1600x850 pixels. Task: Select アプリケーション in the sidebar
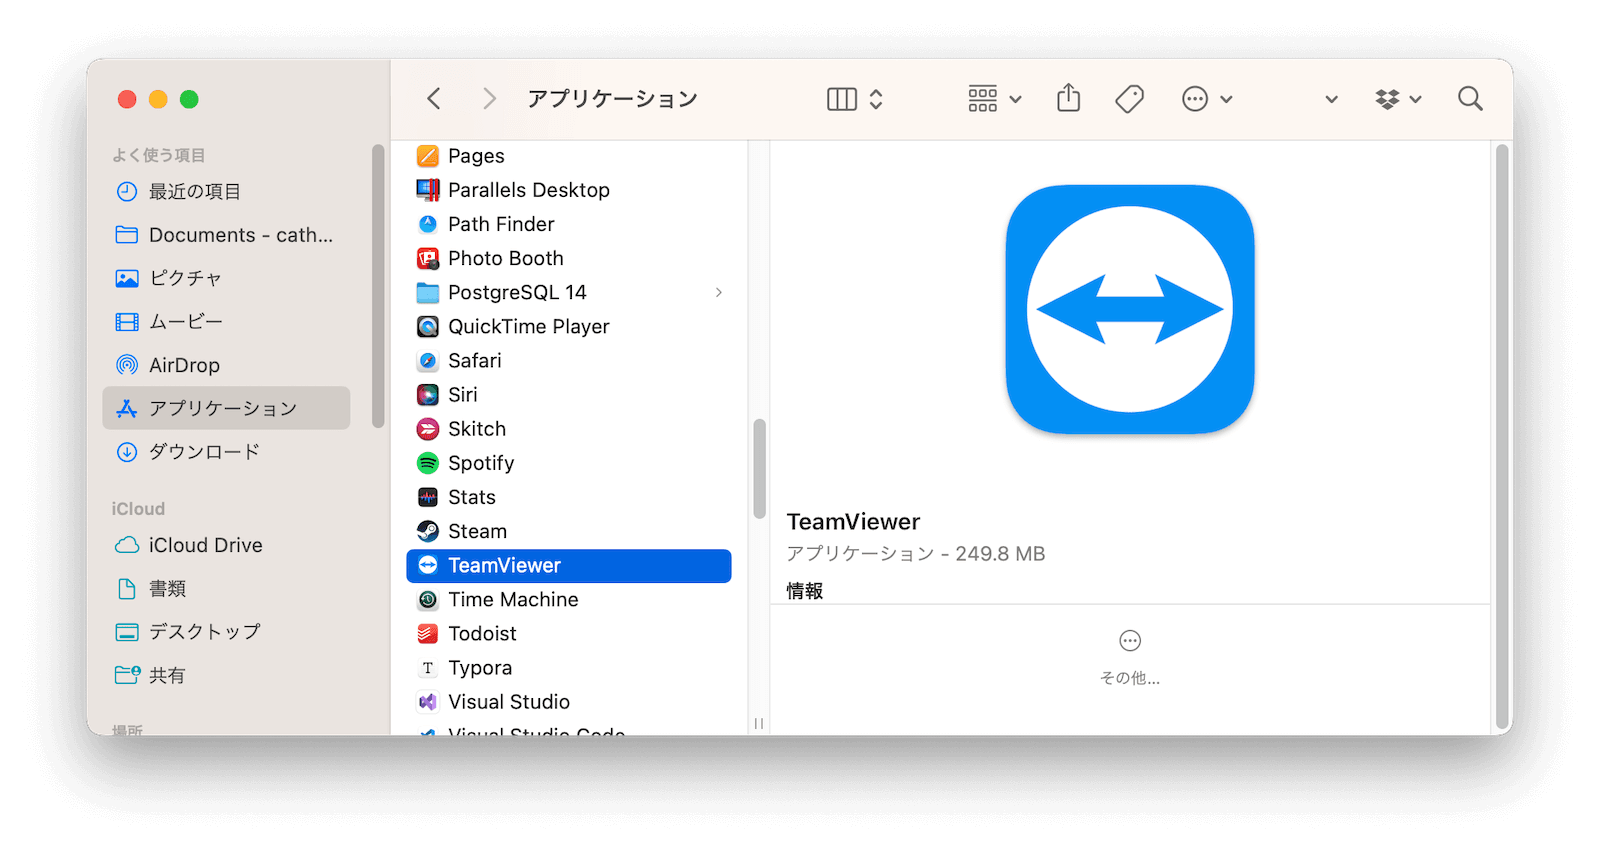point(226,408)
